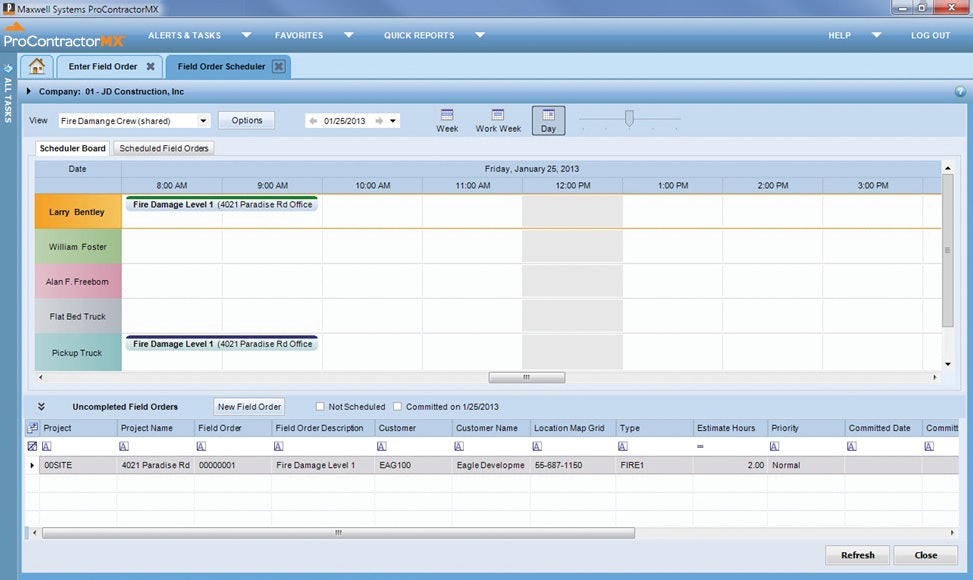Close the Enter Field Order tab
The height and width of the screenshot is (580, 973).
pyautogui.click(x=150, y=67)
